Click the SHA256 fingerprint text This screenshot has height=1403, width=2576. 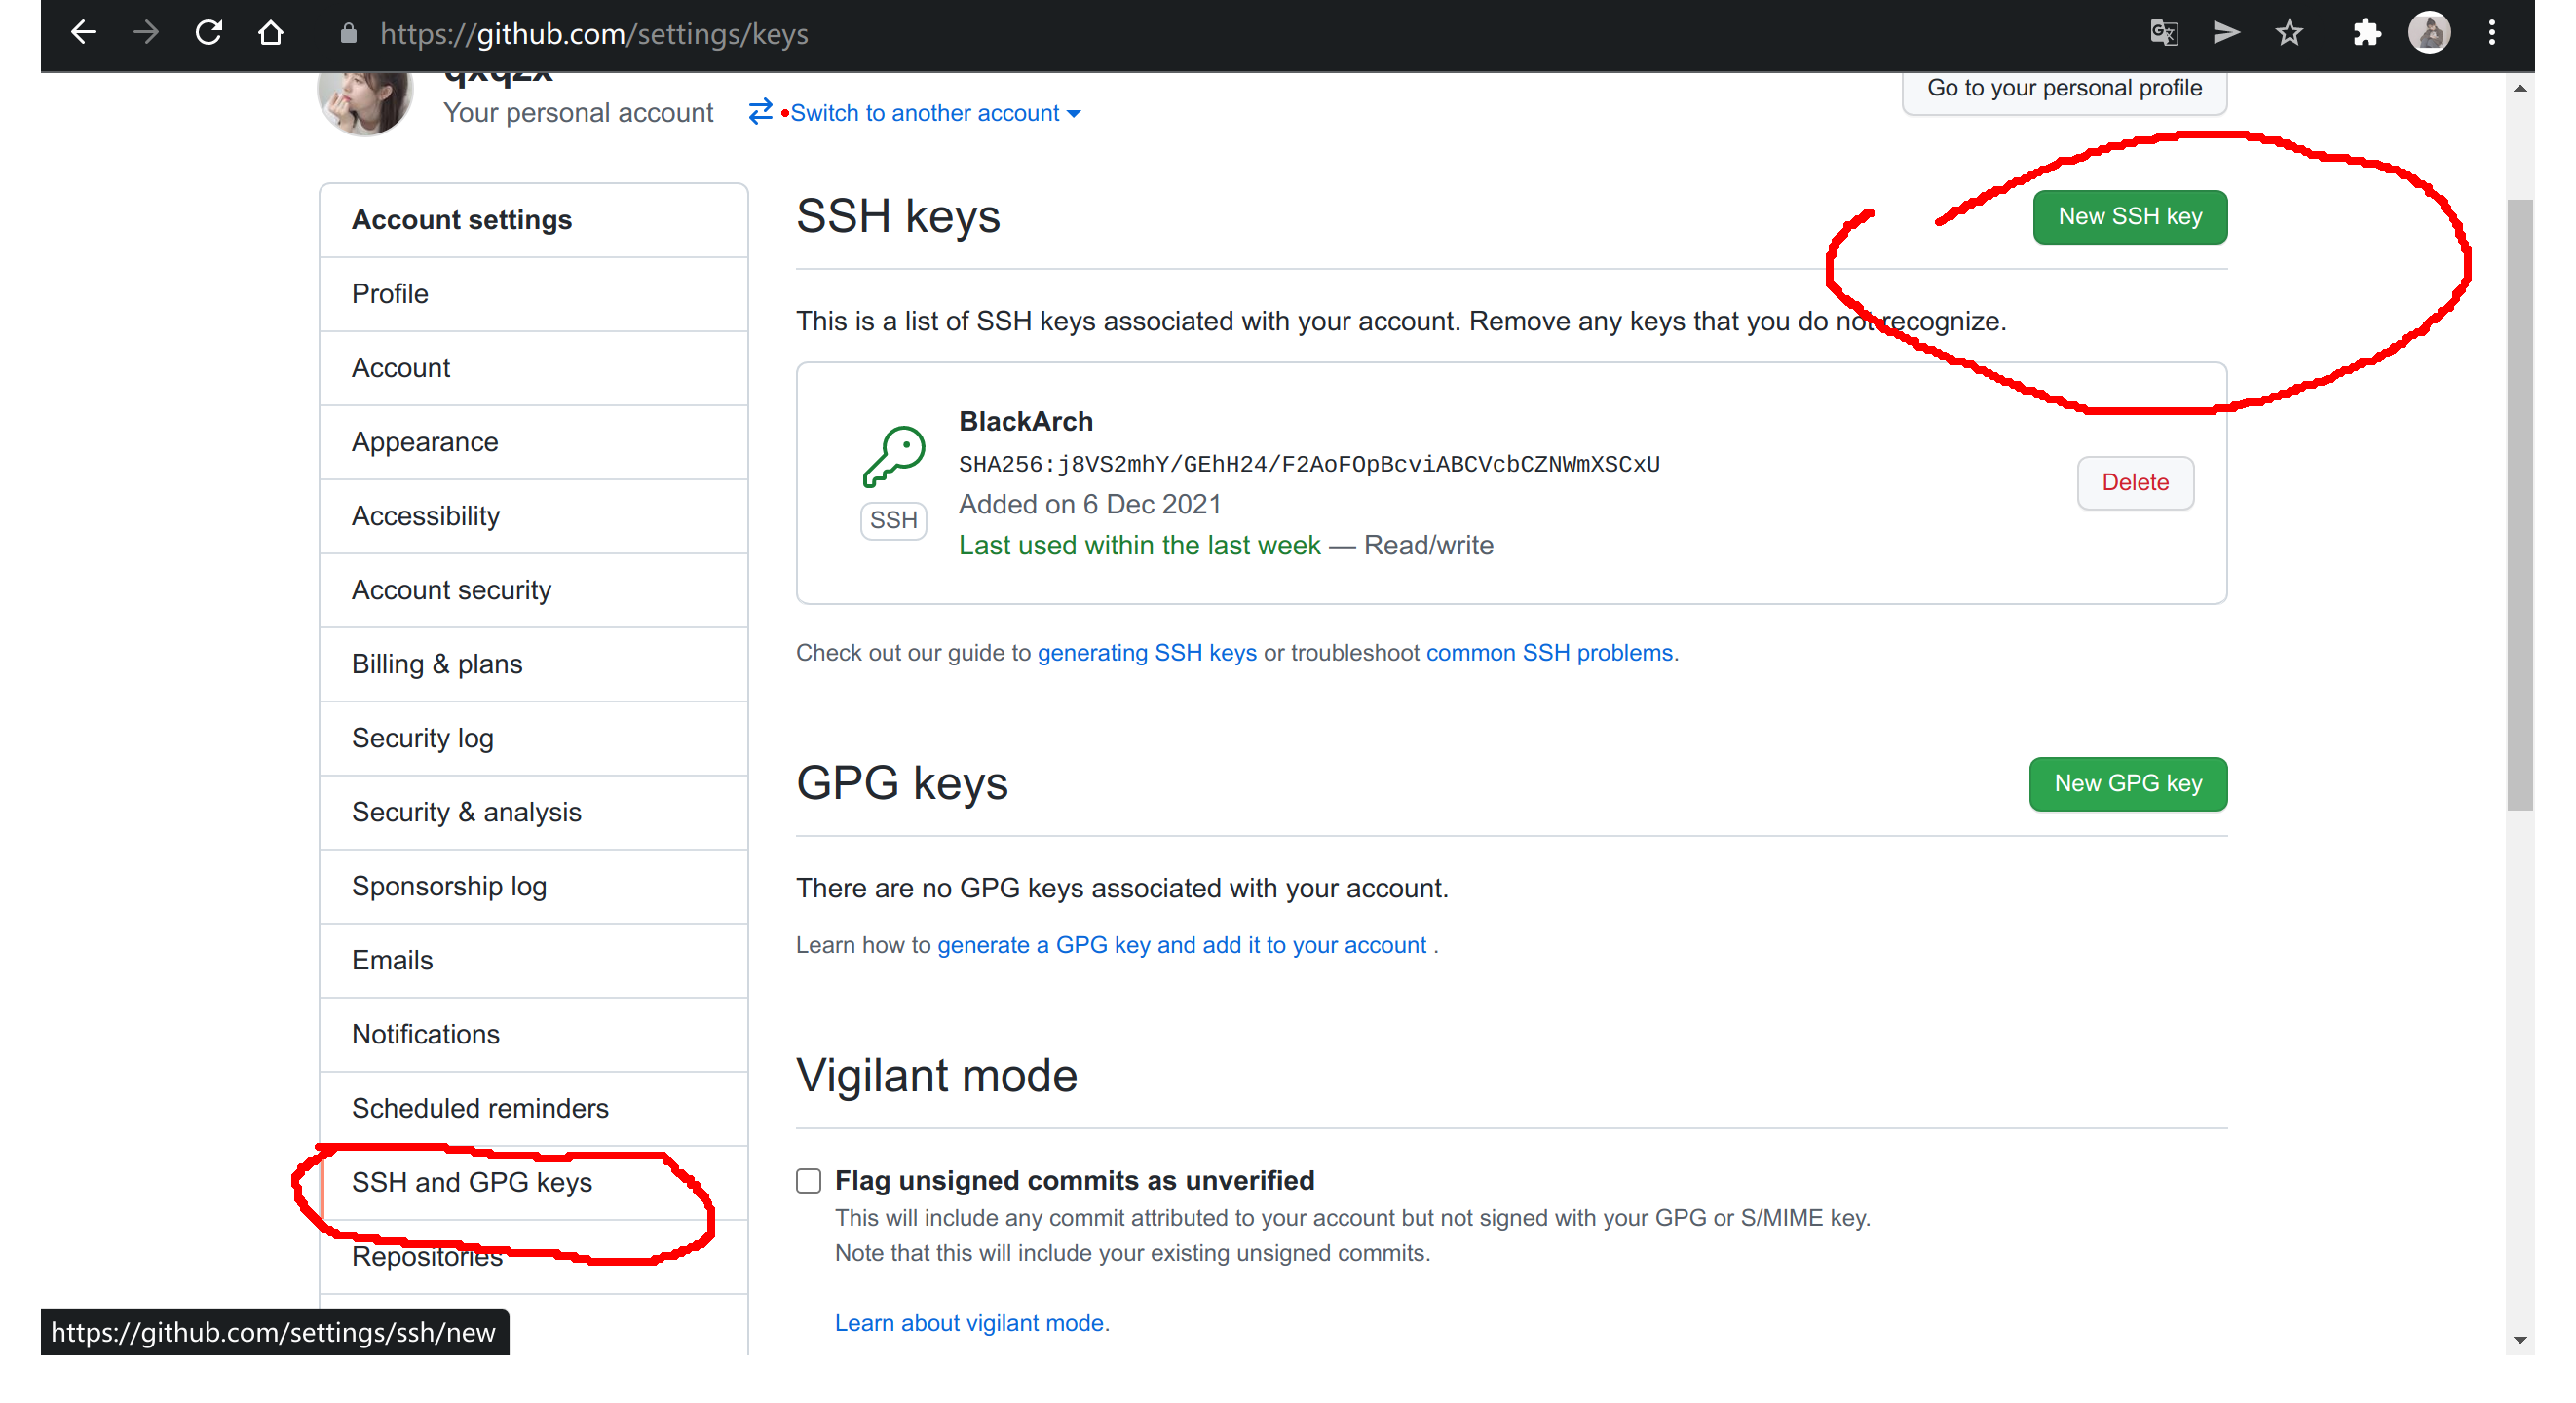[1308, 464]
